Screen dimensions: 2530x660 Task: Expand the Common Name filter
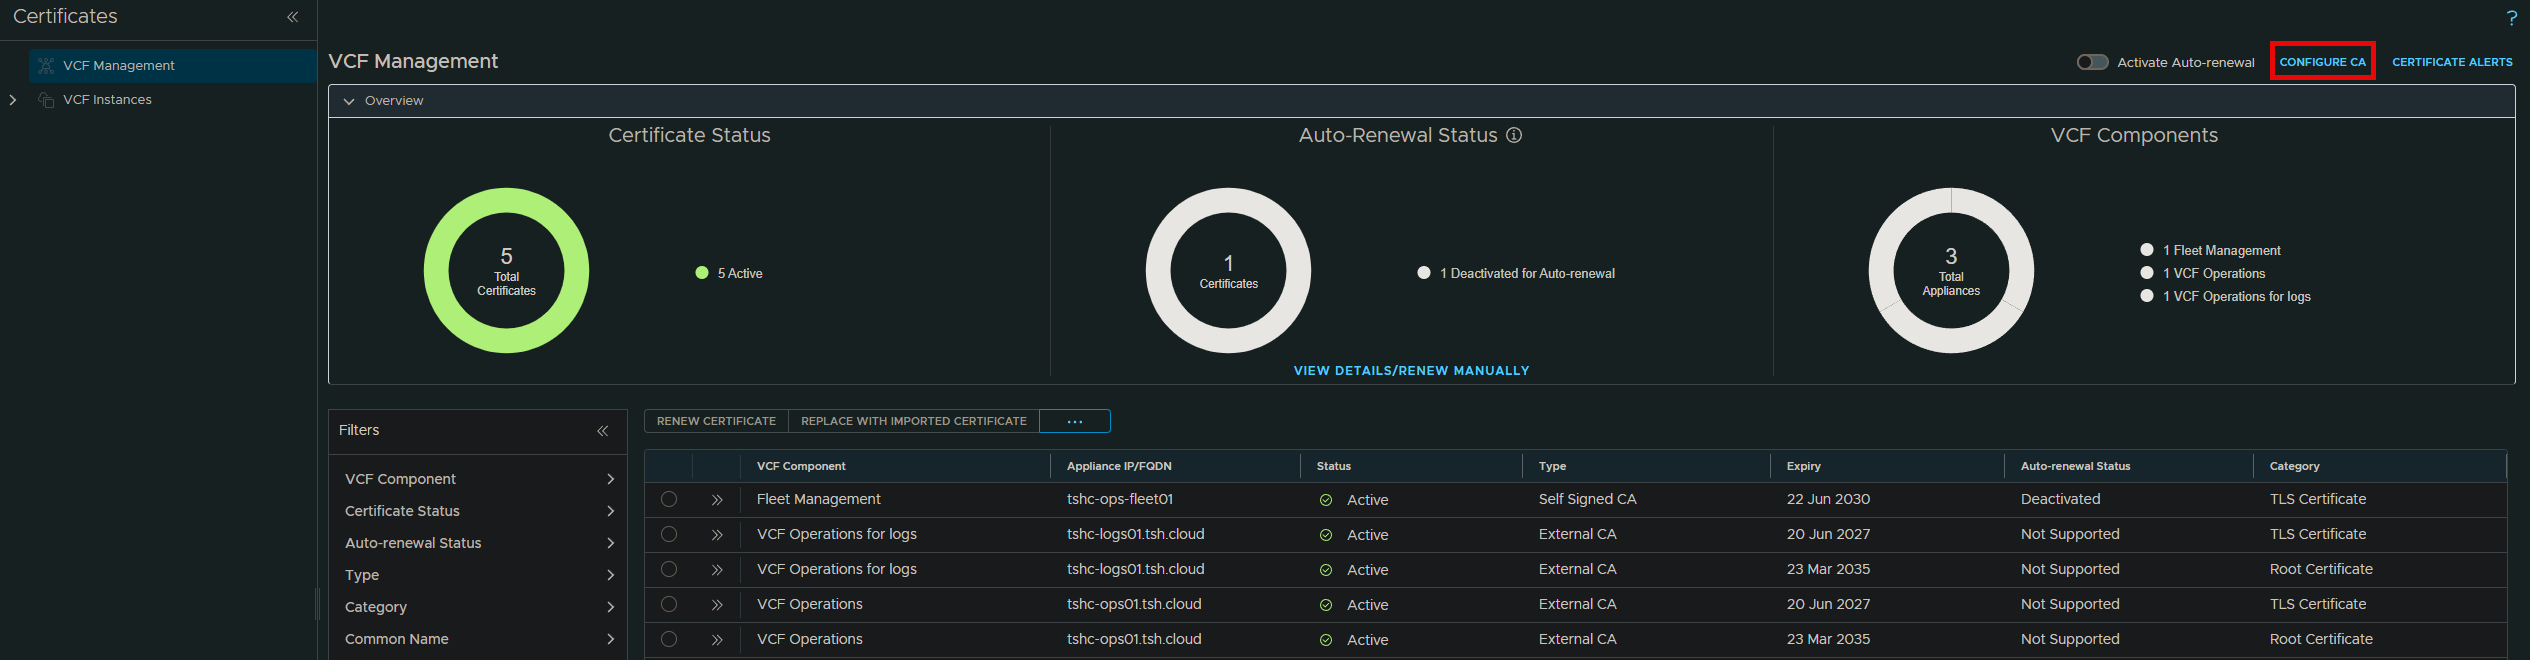click(x=610, y=639)
